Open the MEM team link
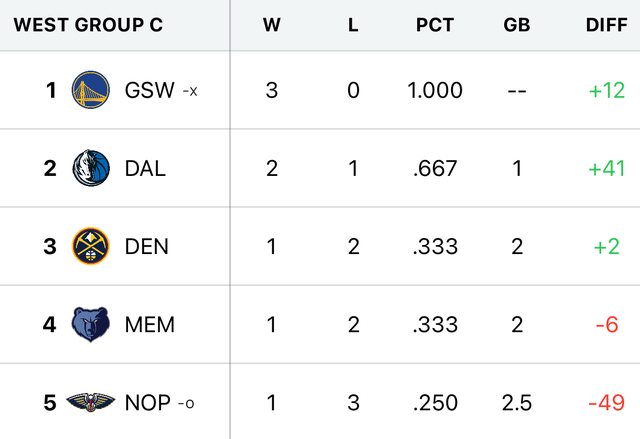640x439 pixels. [x=150, y=324]
